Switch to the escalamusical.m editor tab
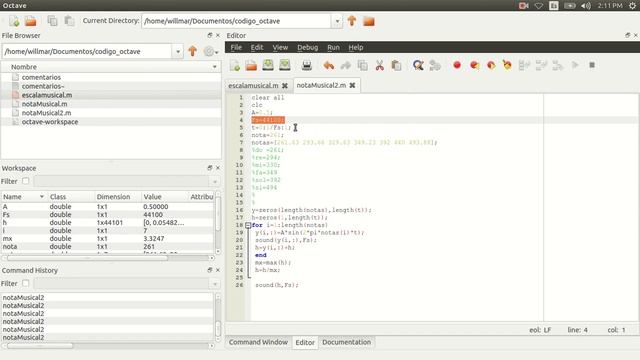Viewport: 640px width, 360px height. pos(253,85)
